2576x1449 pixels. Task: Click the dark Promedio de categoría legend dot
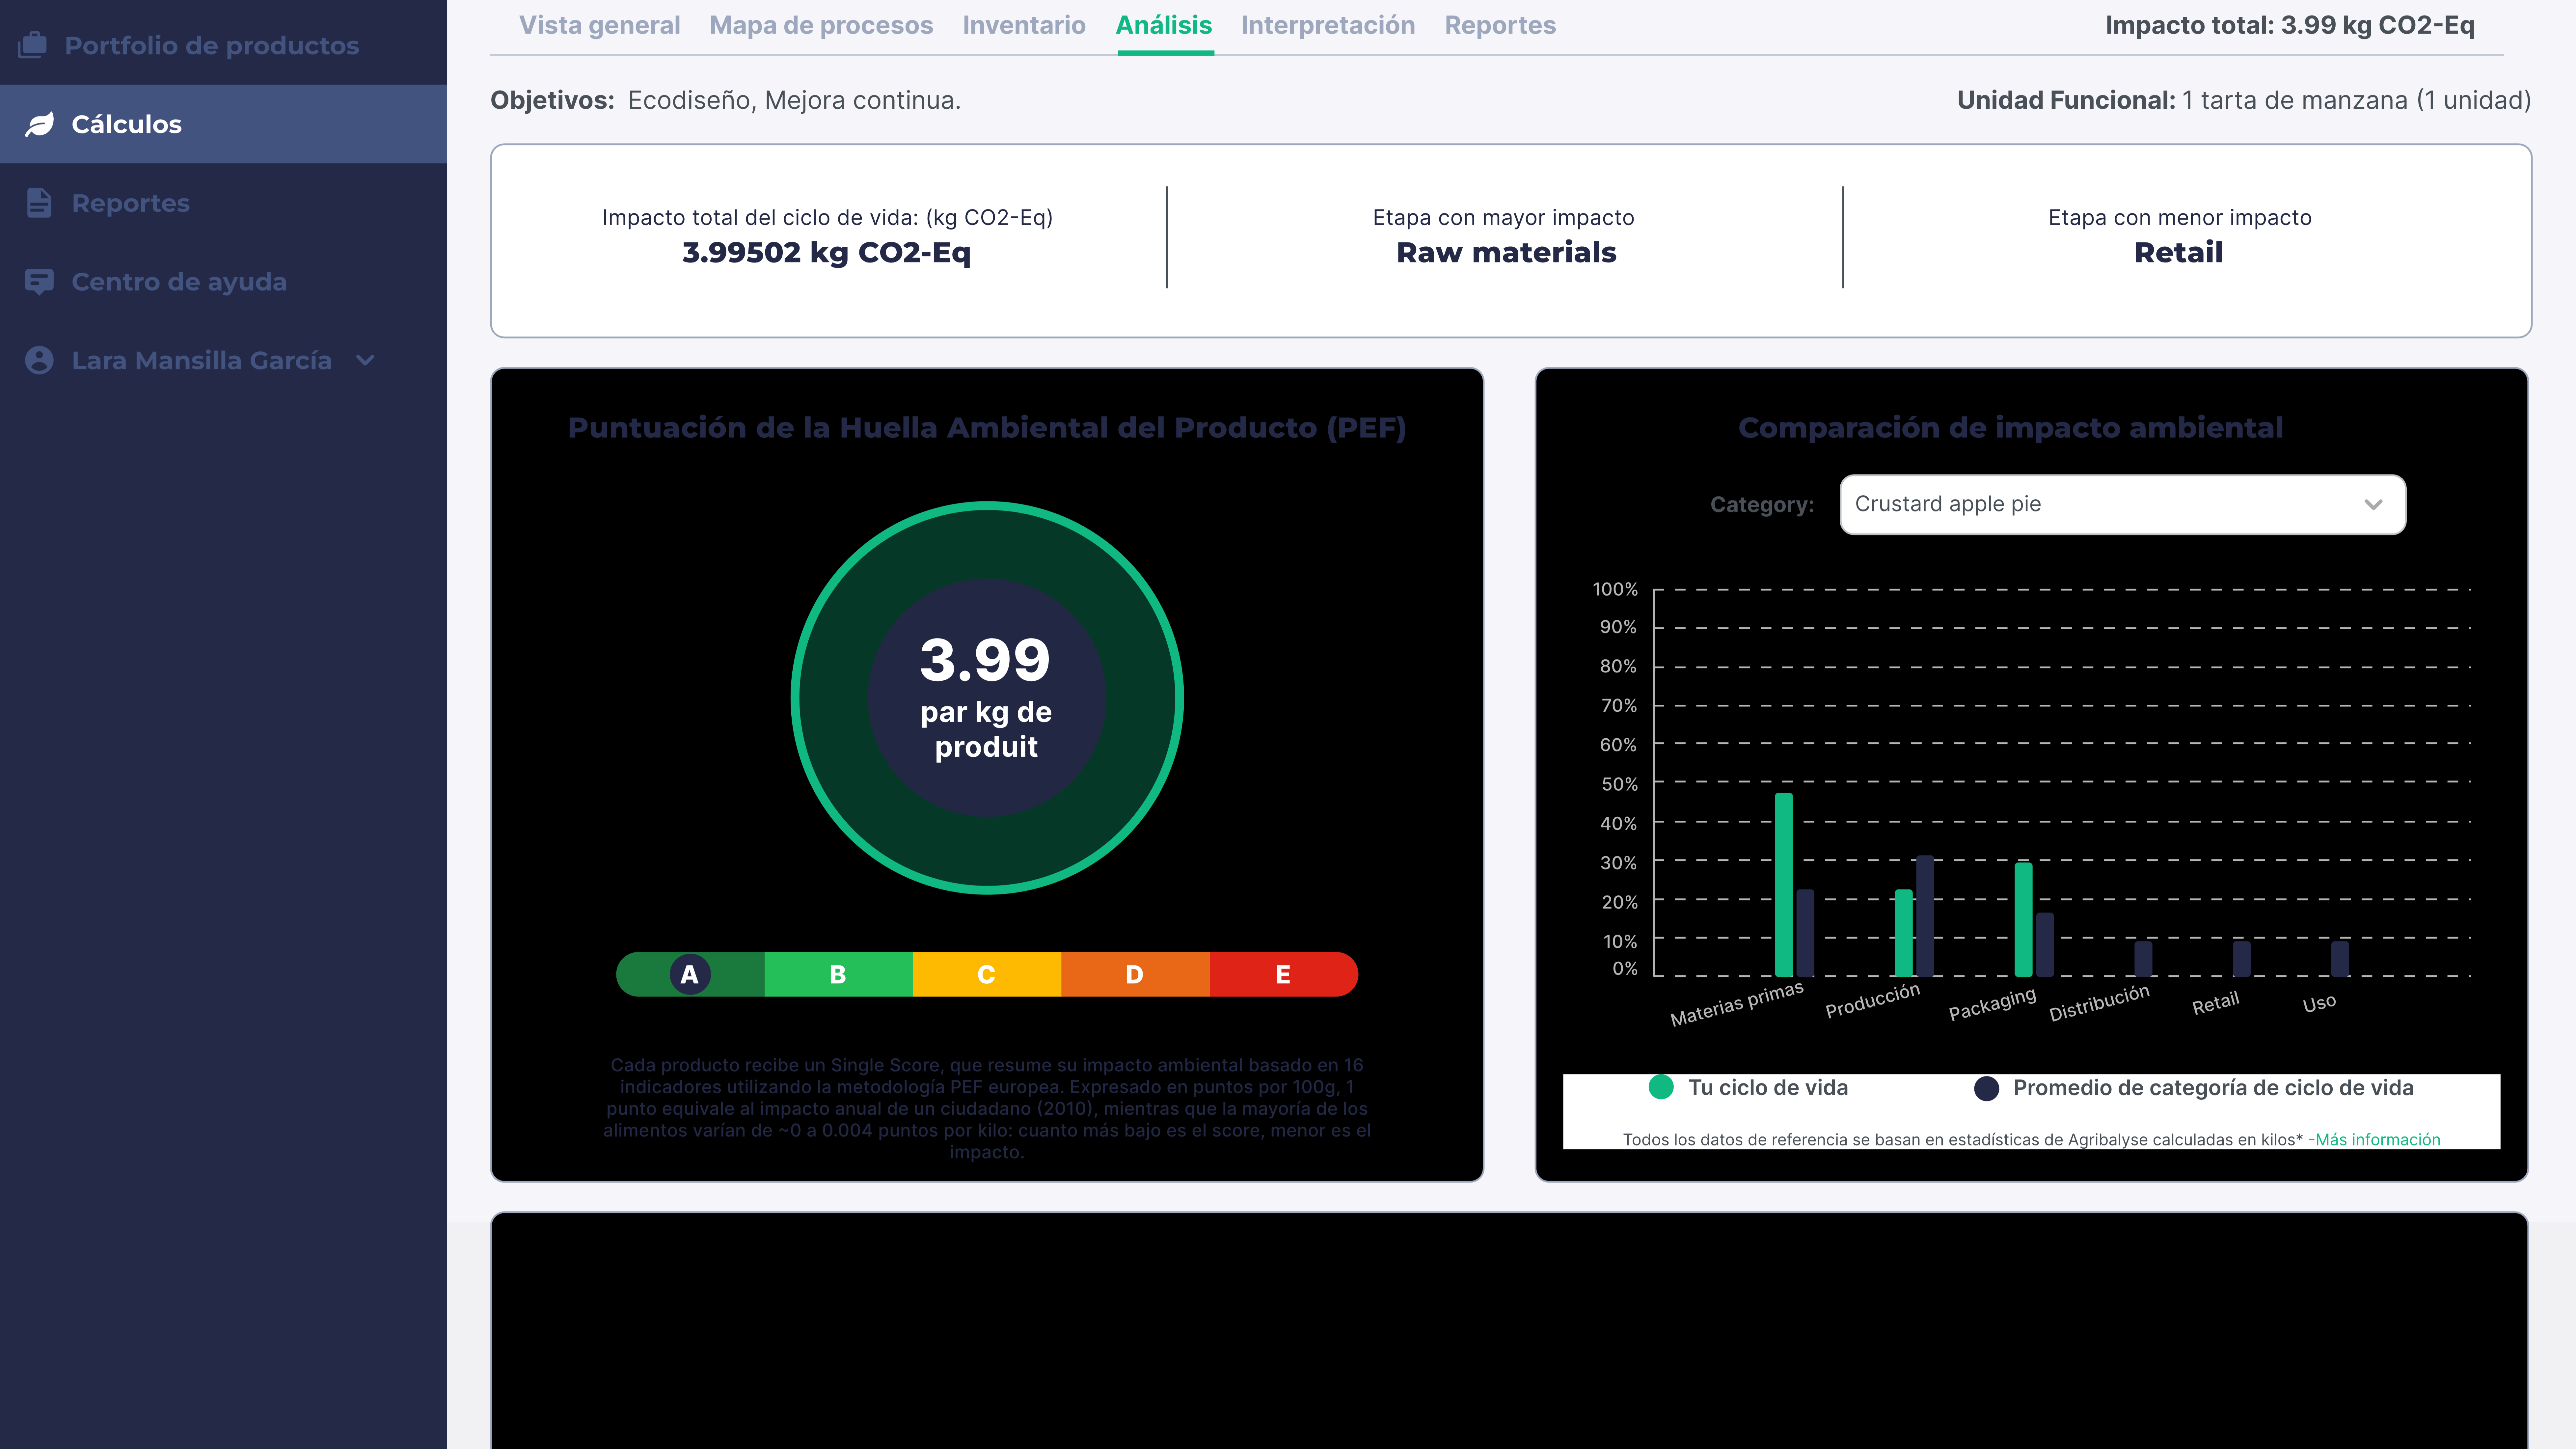tap(1986, 1088)
